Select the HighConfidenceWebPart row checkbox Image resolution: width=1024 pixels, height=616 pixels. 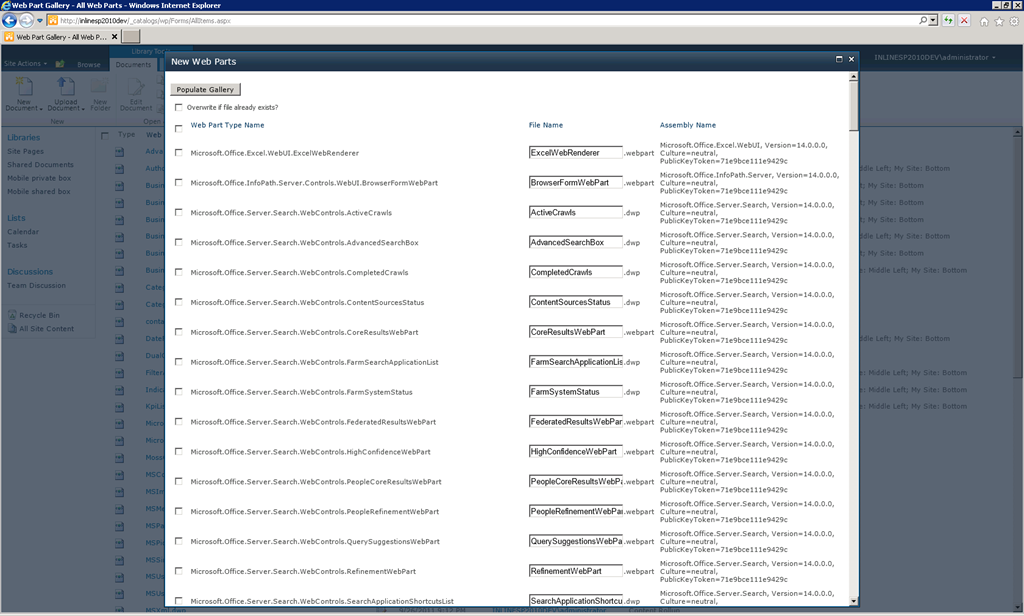178,451
